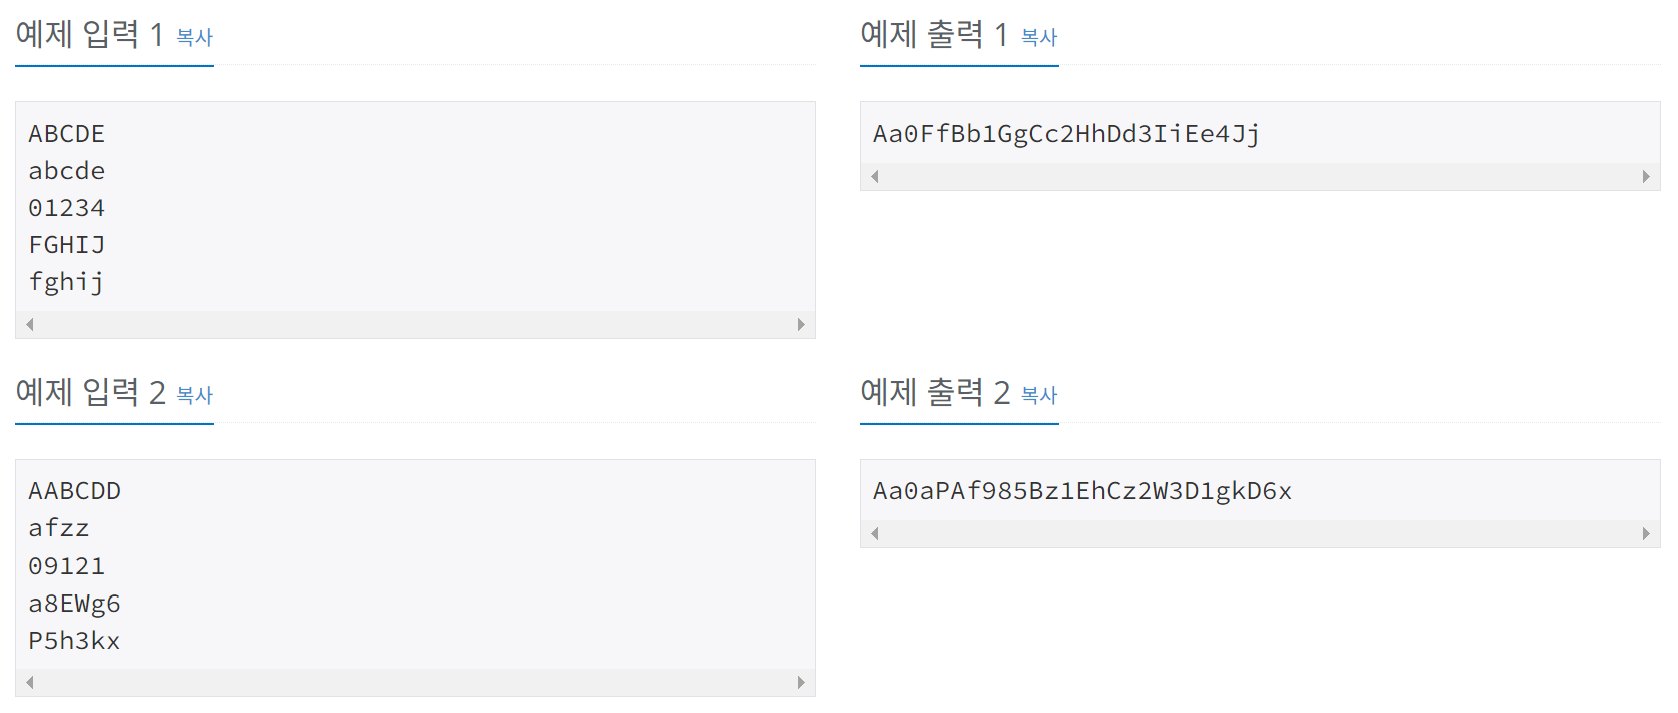Click the horizontal scrollbar track under example input 1
Viewport: 1678px width, 713px height.
415,324
